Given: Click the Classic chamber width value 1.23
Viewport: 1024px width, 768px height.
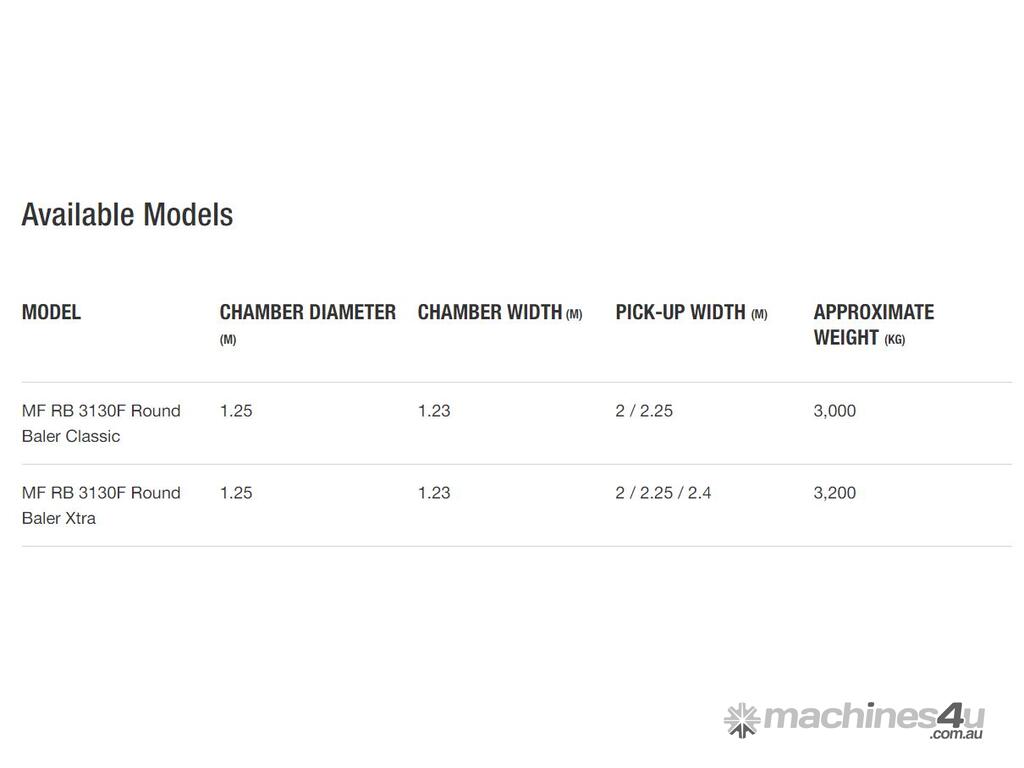Looking at the screenshot, I should click(x=434, y=411).
